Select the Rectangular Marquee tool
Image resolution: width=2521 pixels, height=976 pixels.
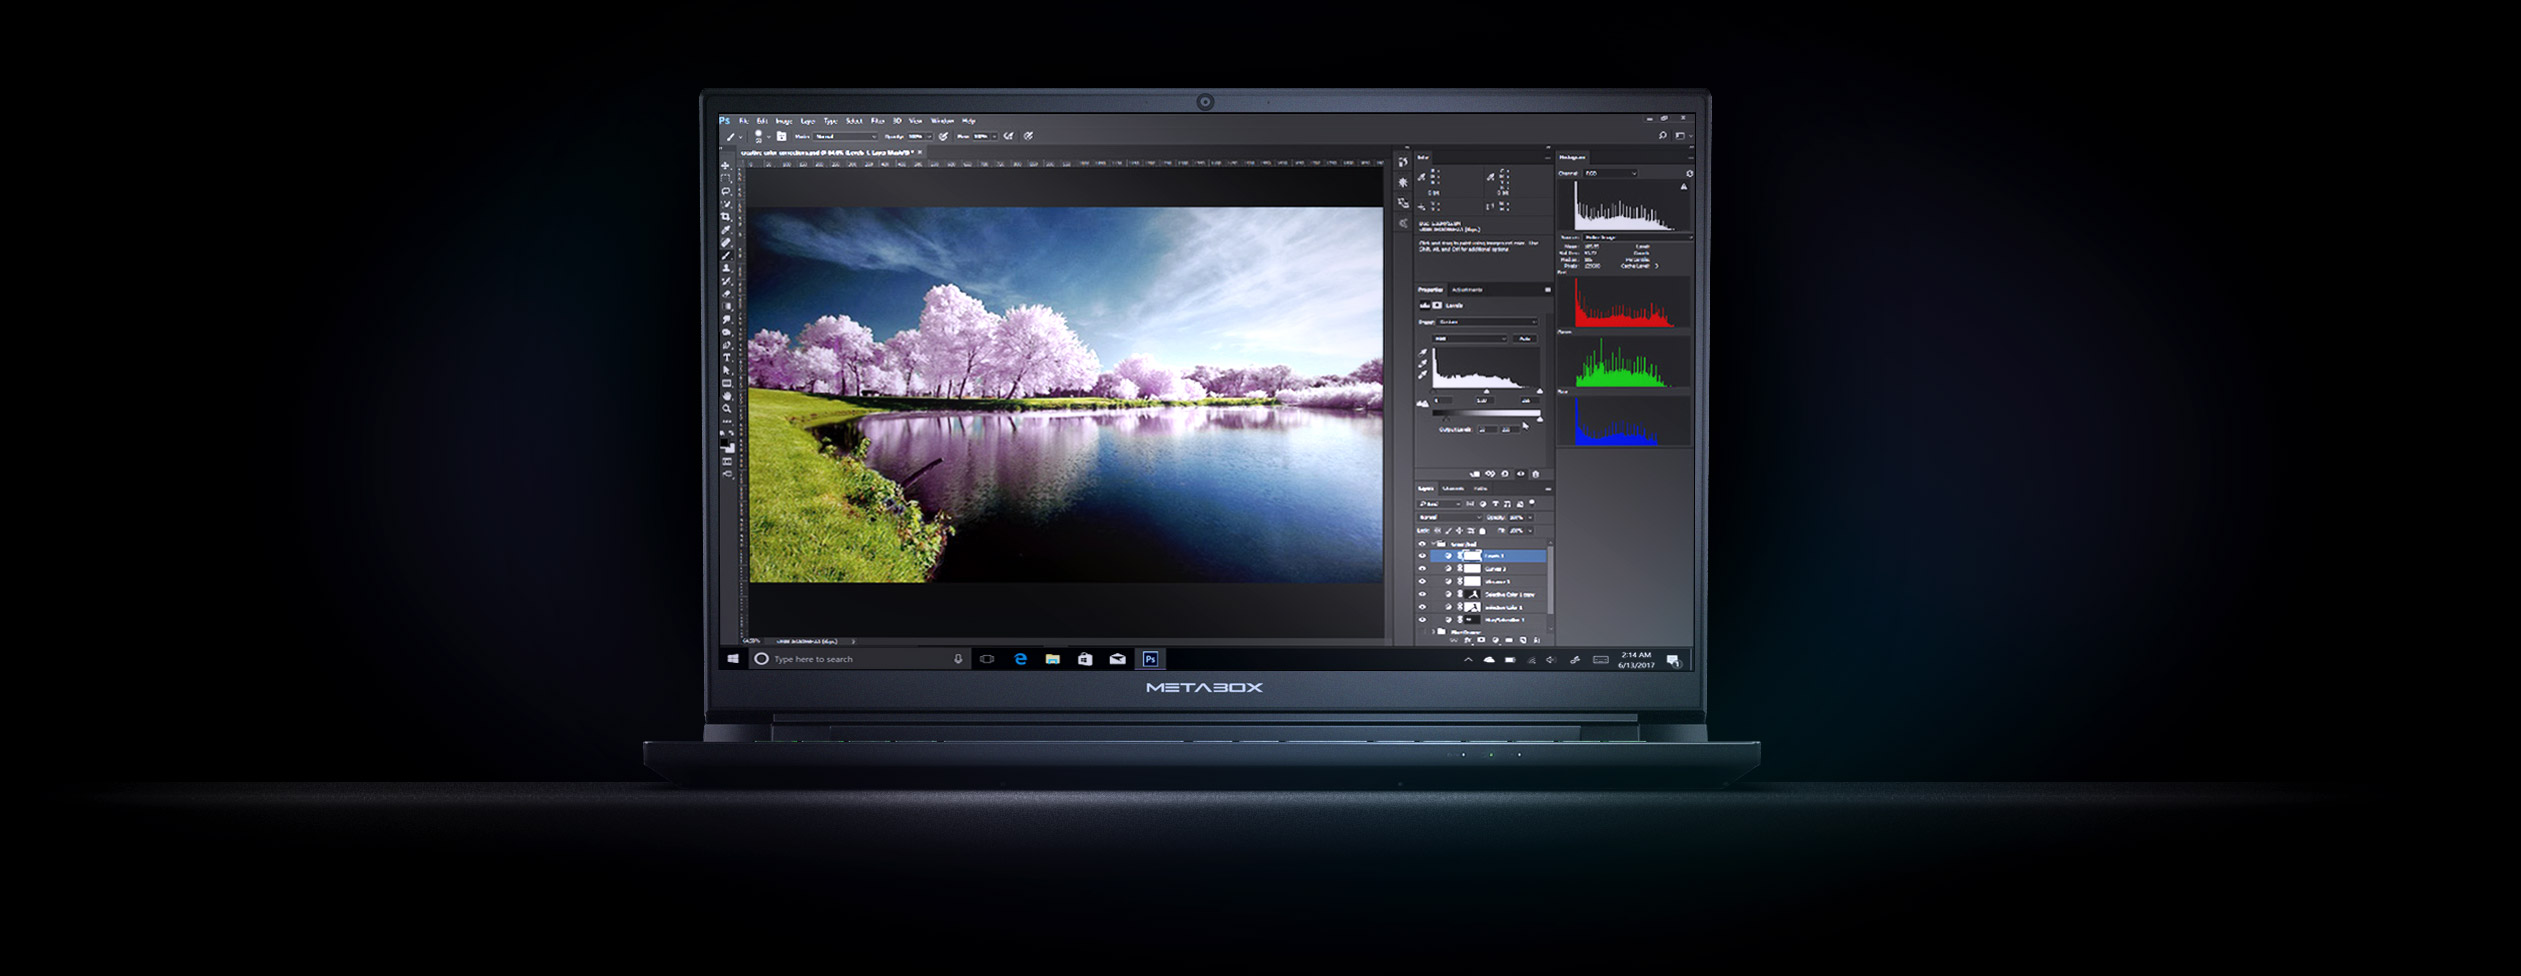(x=726, y=178)
